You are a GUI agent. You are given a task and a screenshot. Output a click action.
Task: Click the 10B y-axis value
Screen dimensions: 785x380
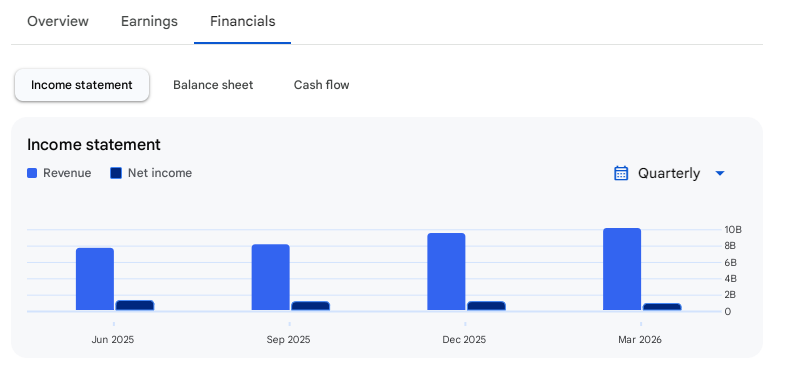click(x=733, y=230)
